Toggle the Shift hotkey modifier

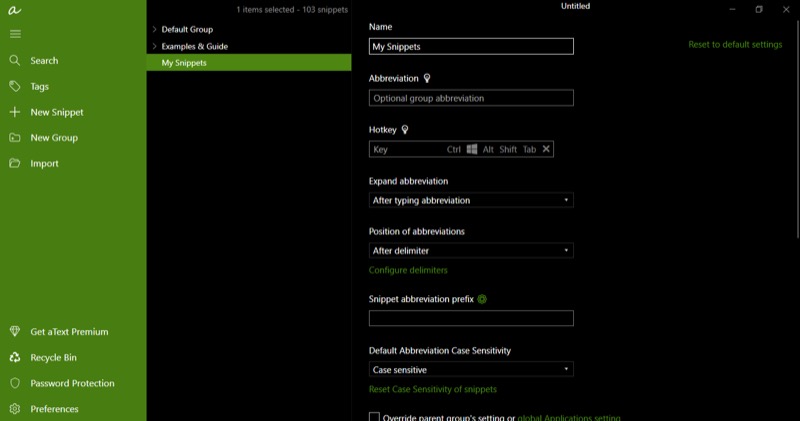(x=508, y=150)
